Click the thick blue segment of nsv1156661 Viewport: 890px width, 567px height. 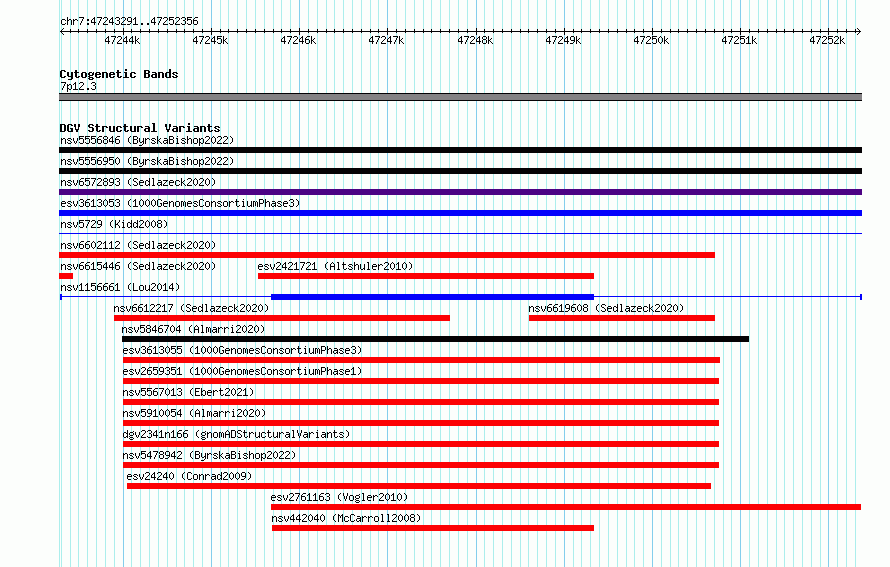(433, 297)
